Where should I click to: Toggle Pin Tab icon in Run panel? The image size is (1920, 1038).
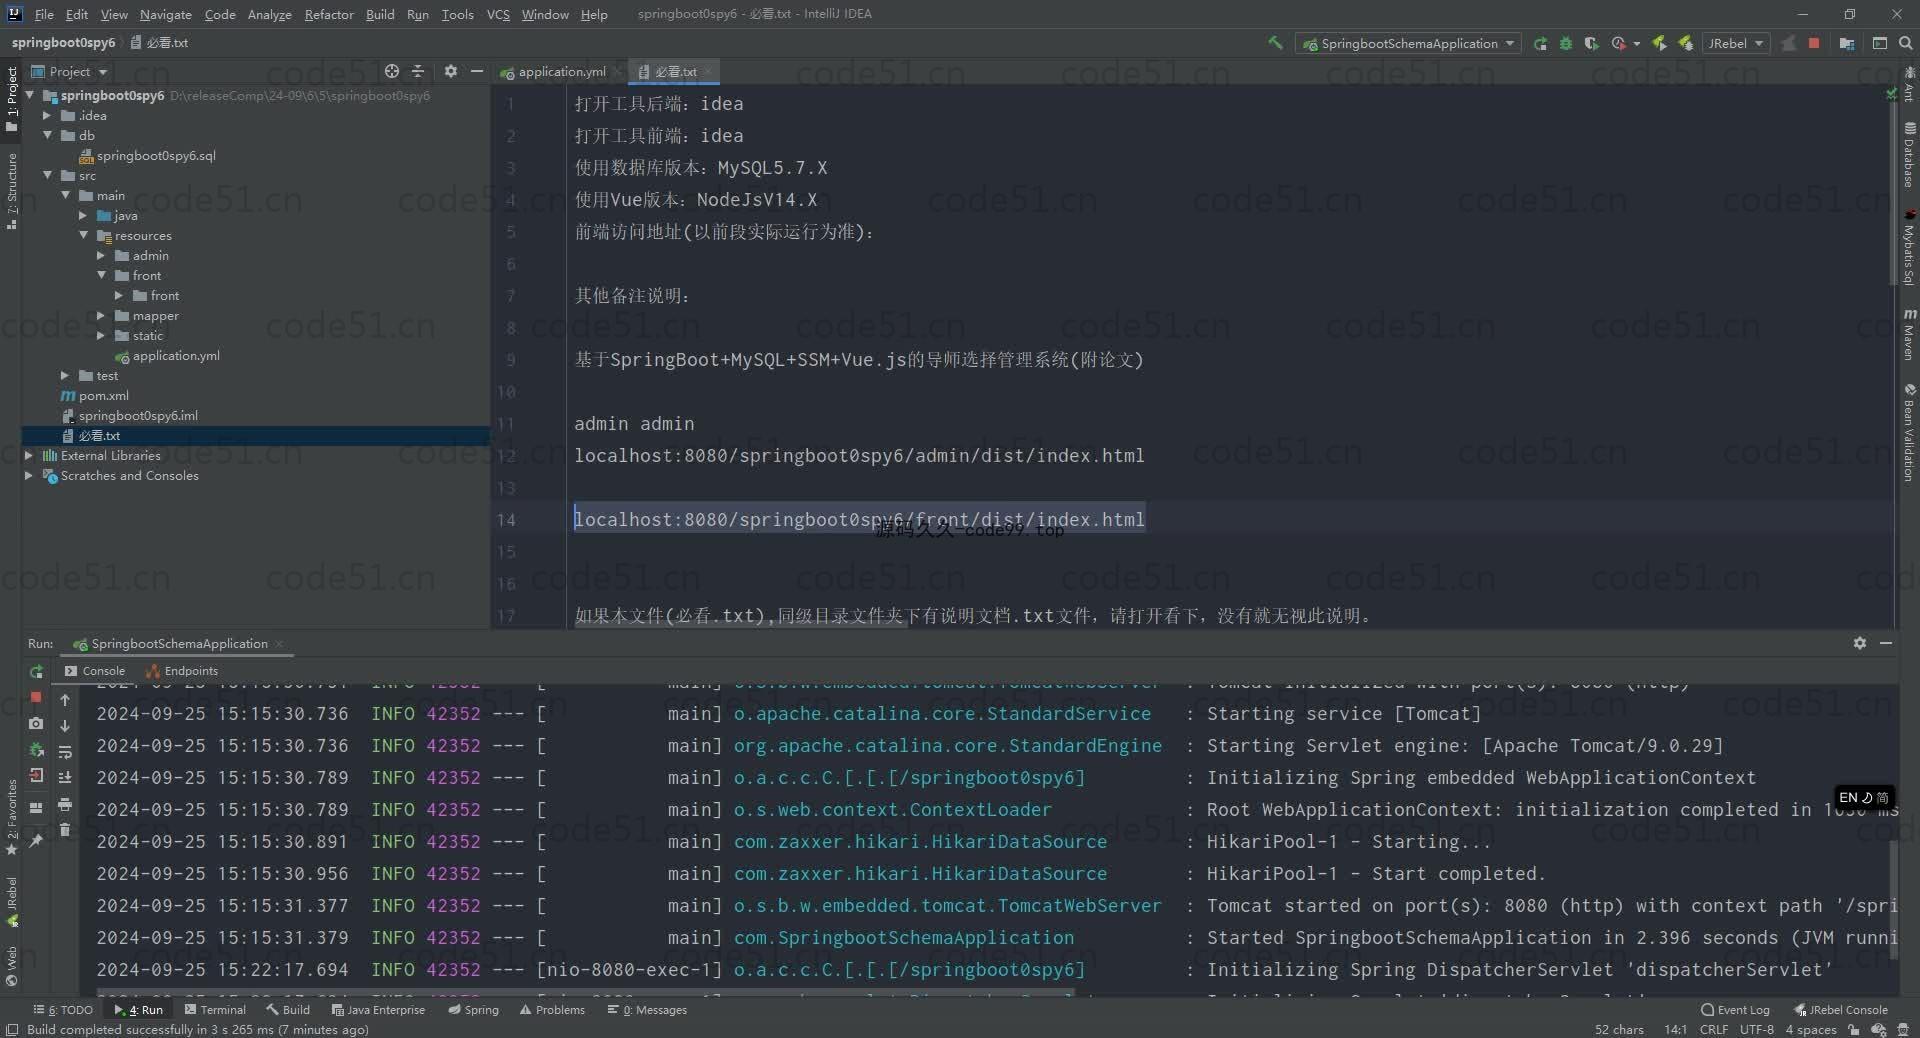click(36, 841)
